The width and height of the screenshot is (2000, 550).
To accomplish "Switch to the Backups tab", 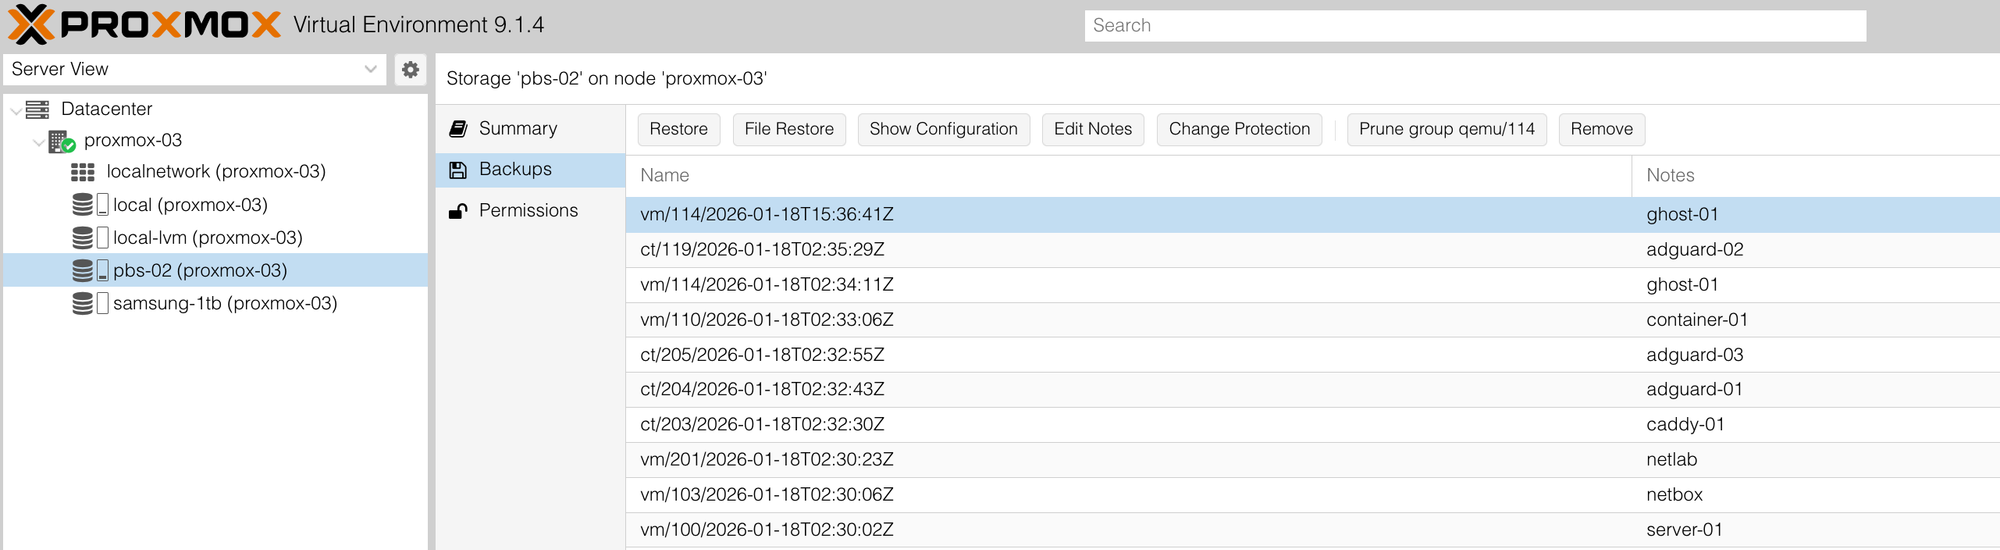I will (x=515, y=169).
